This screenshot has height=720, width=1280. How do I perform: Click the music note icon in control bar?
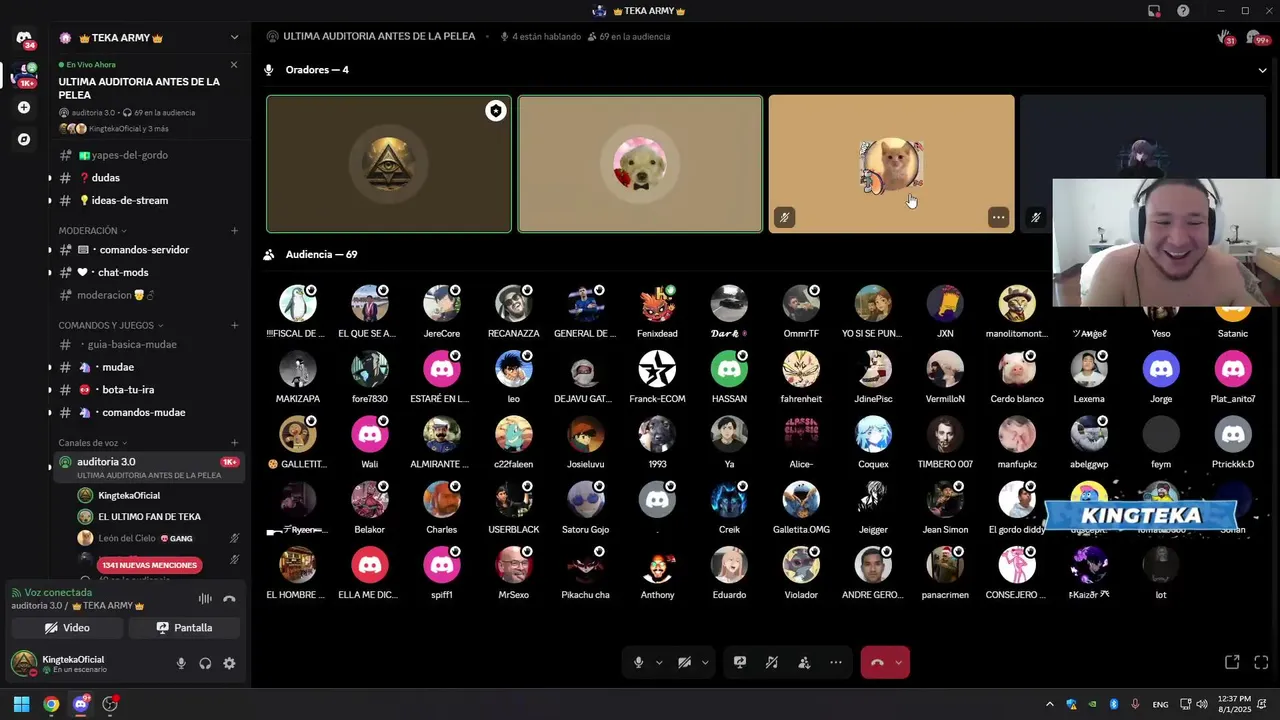click(x=772, y=662)
